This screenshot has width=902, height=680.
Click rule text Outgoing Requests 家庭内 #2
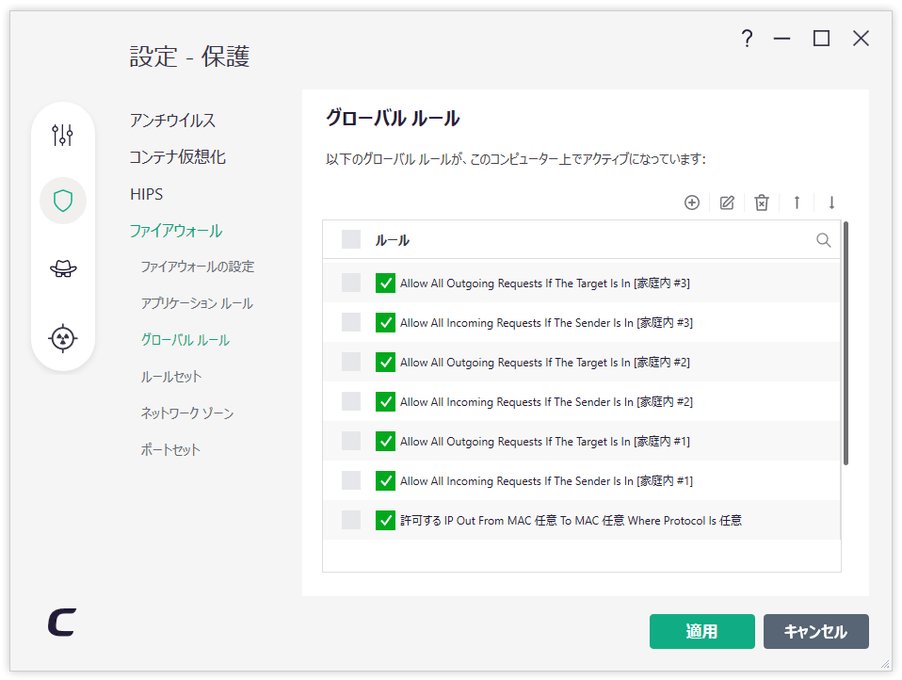(545, 362)
